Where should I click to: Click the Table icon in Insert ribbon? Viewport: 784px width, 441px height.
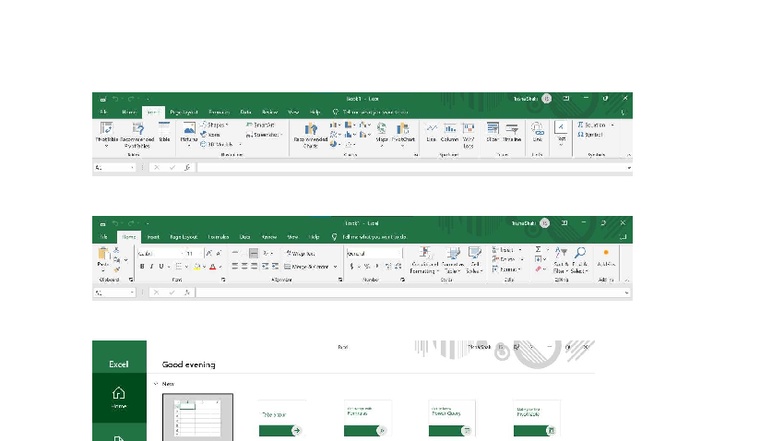pyautogui.click(x=164, y=132)
